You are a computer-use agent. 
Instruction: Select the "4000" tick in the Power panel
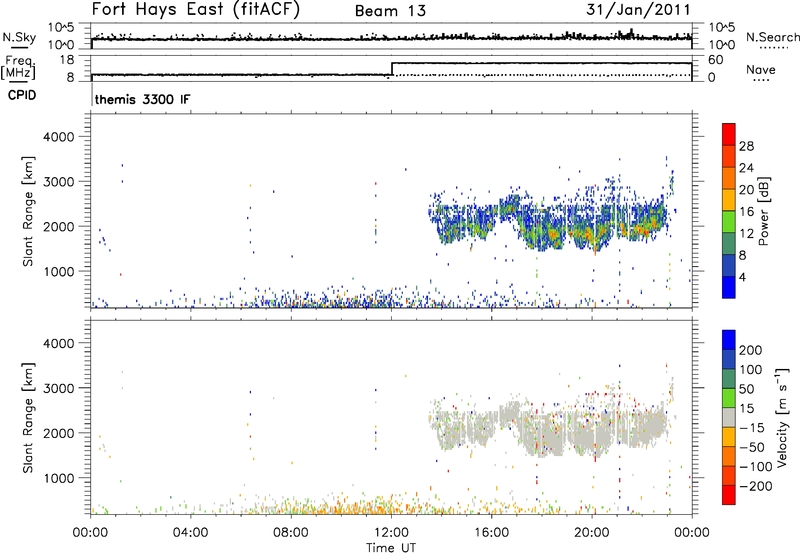point(59,137)
